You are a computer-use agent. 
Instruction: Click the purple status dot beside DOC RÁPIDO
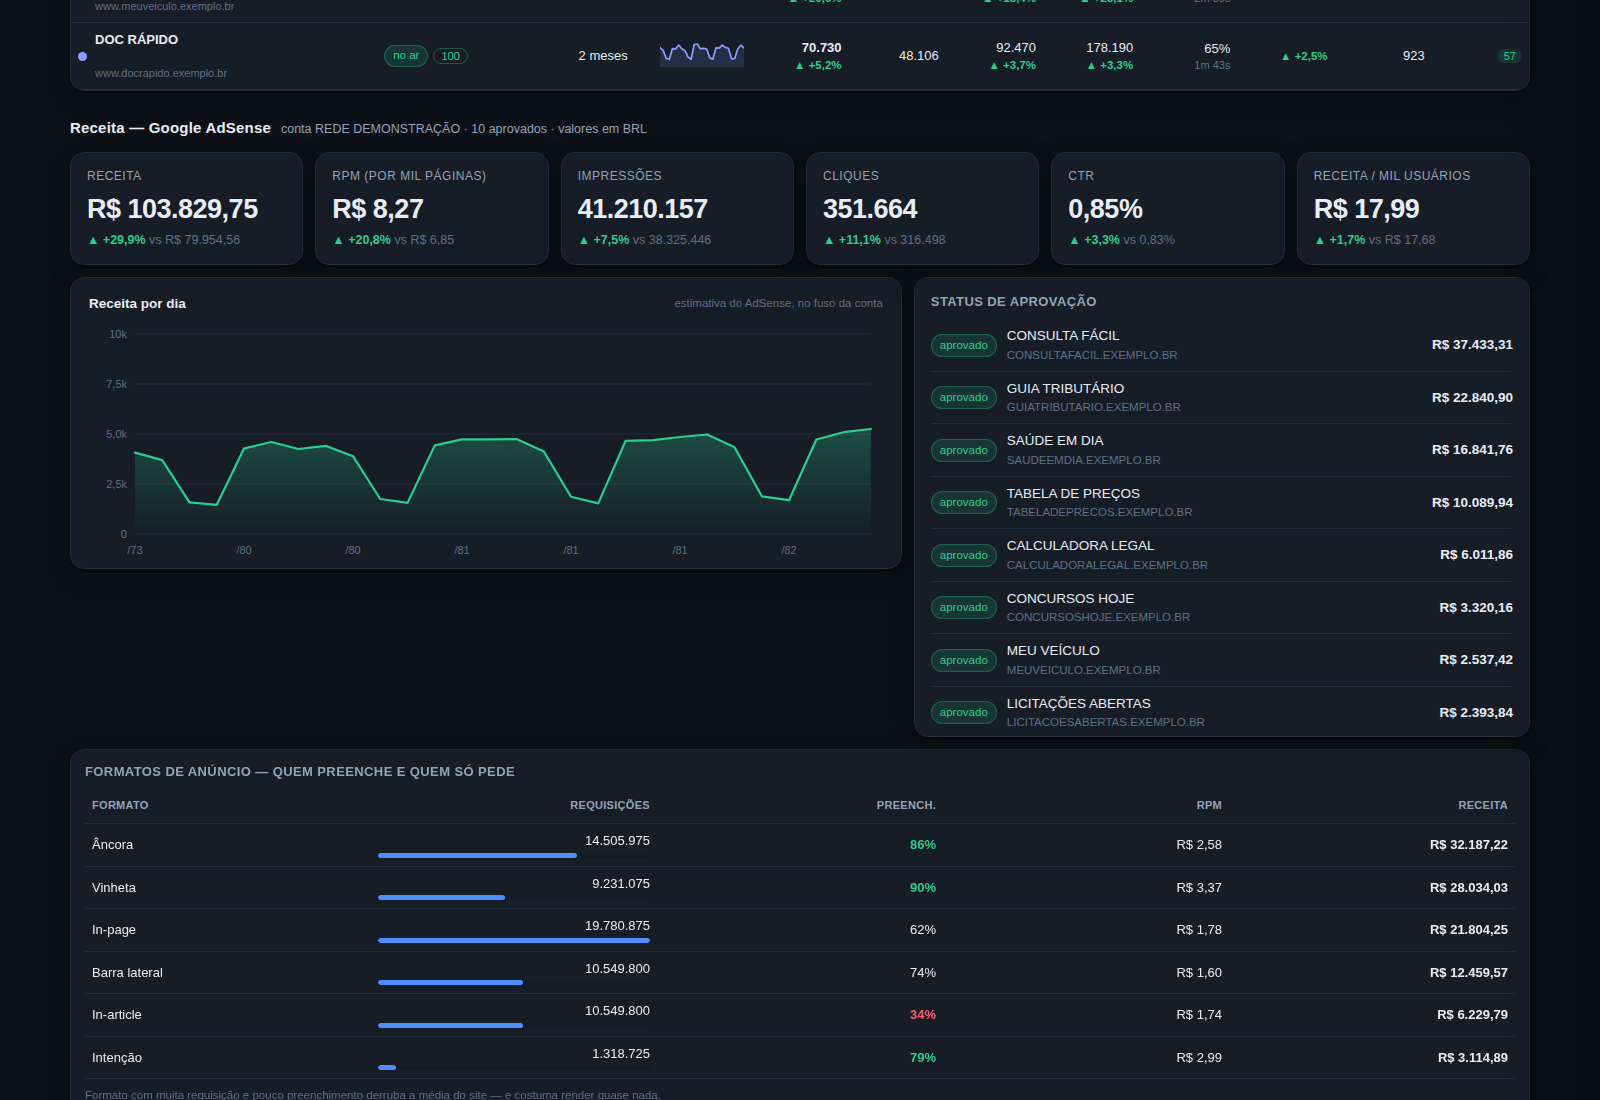pyautogui.click(x=82, y=56)
